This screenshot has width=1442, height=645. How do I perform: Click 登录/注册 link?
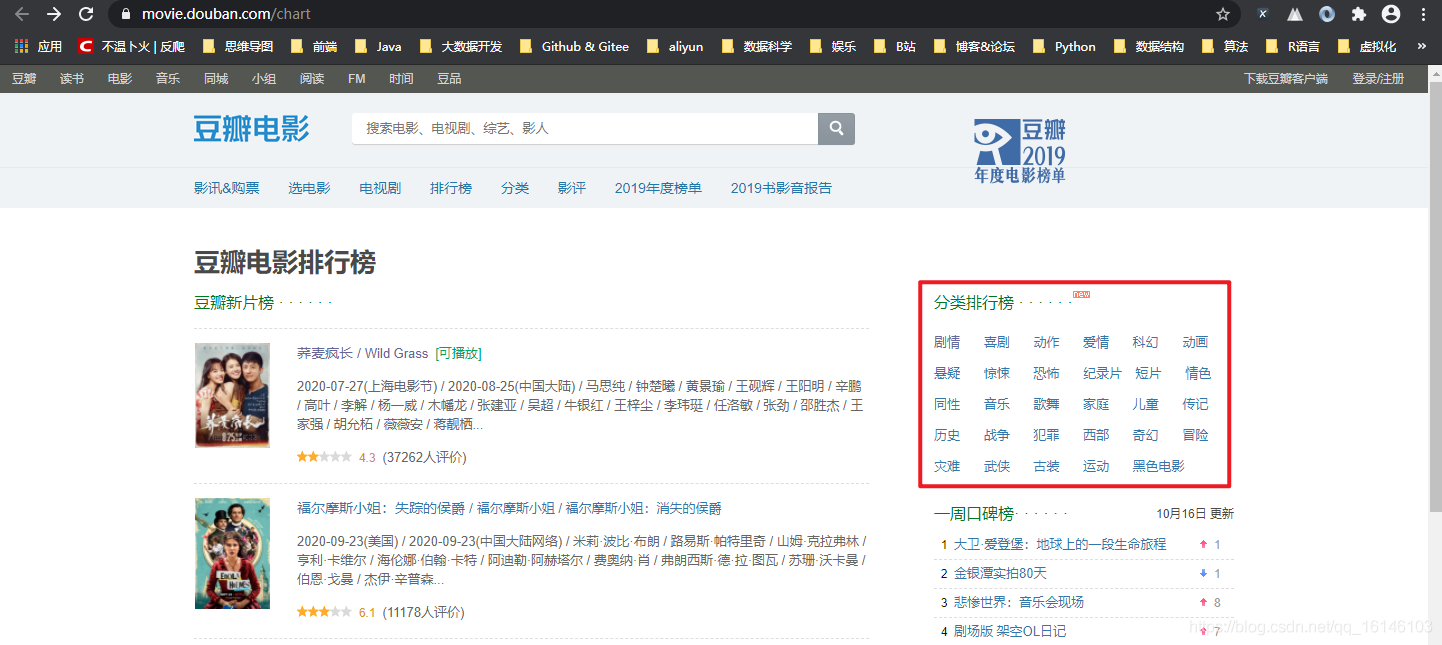[1378, 78]
